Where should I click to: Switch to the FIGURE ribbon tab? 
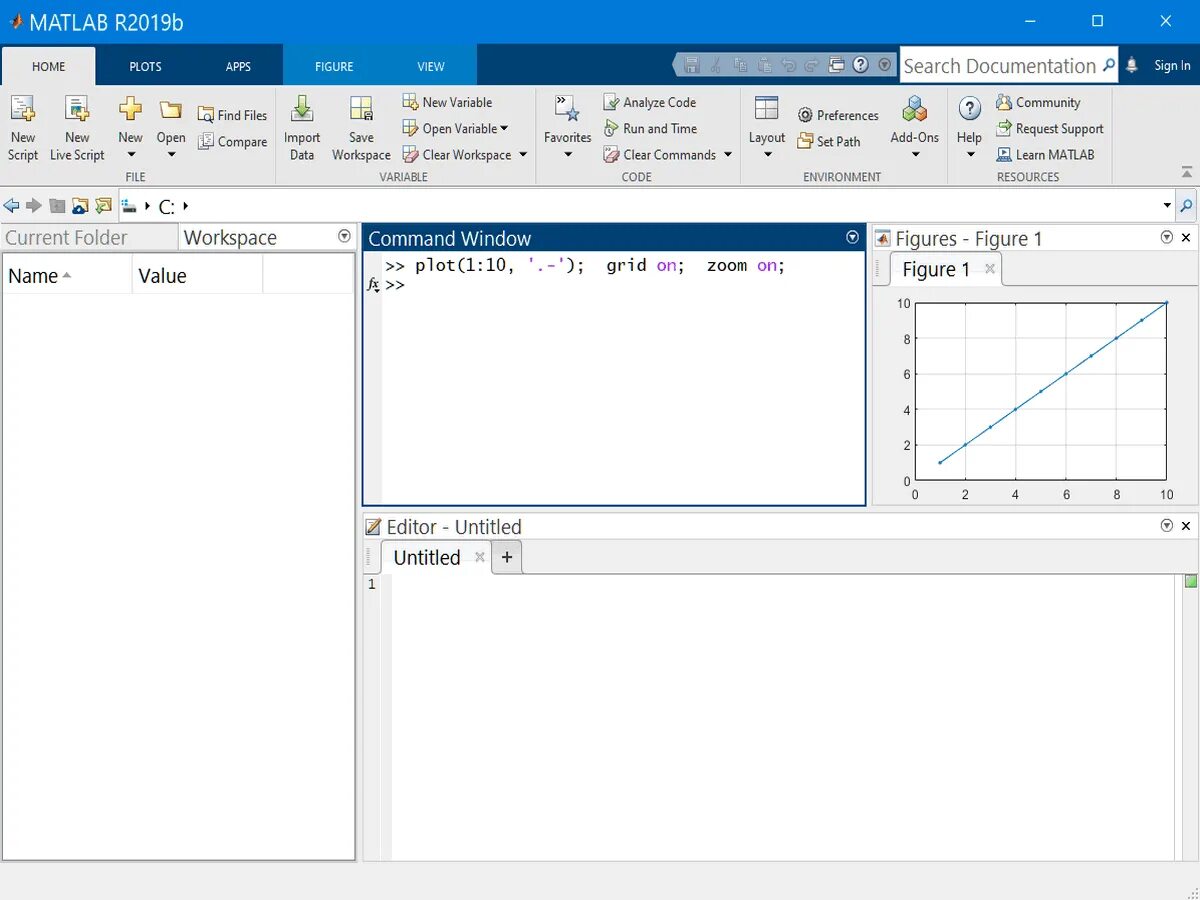coord(334,66)
